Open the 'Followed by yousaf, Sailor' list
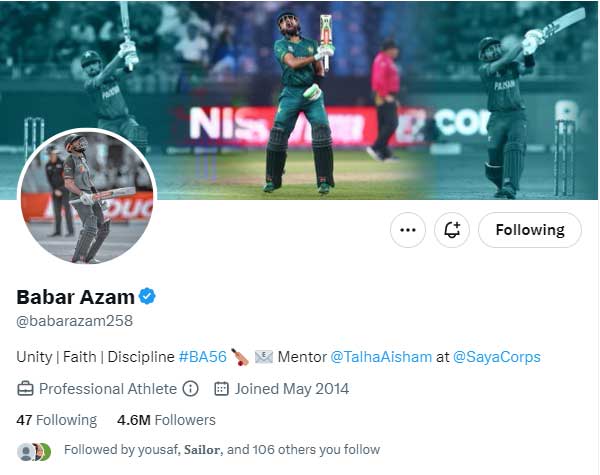 tap(221, 450)
